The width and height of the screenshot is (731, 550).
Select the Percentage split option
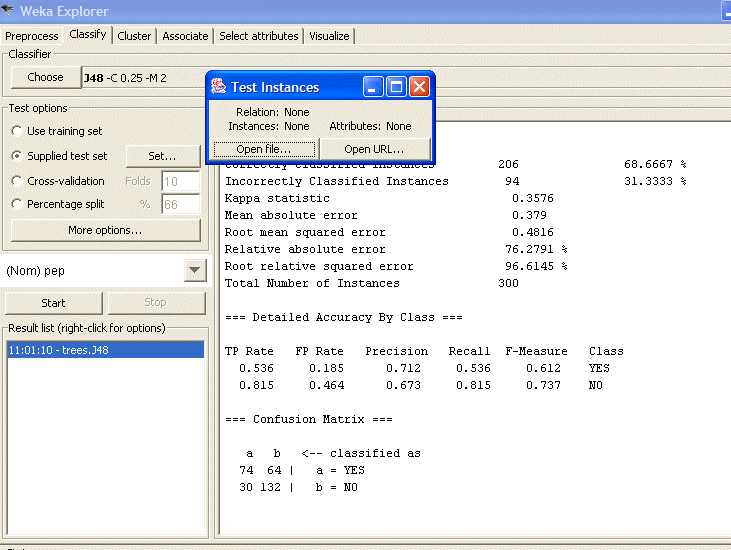pos(17,204)
